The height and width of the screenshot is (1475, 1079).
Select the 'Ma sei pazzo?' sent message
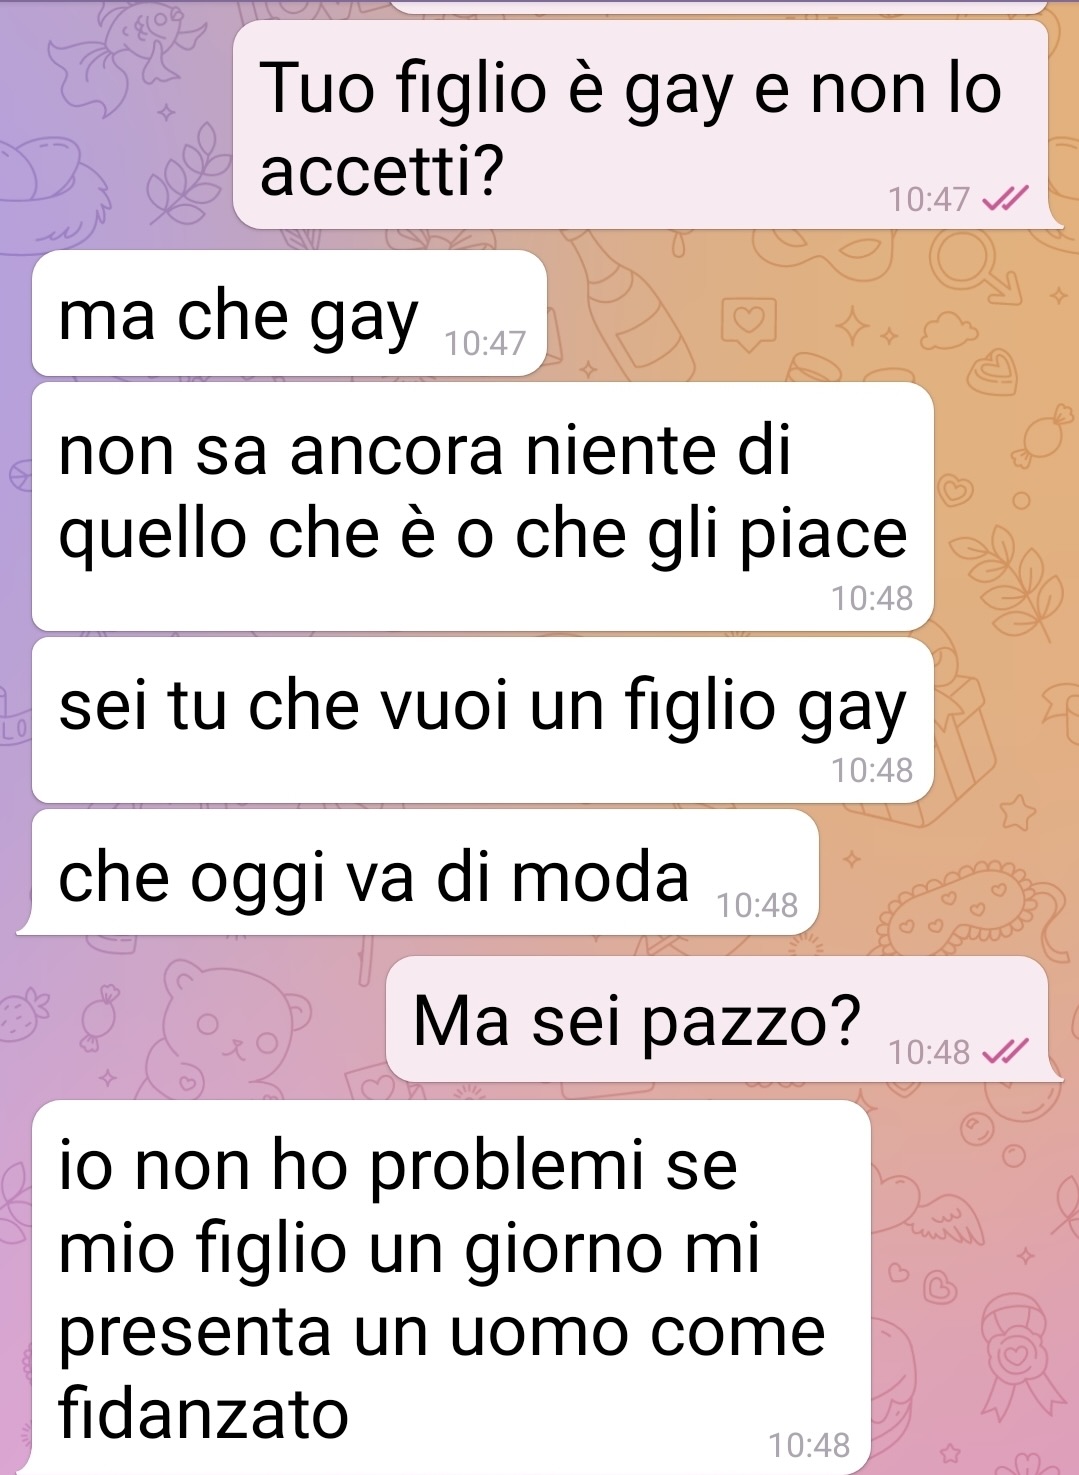(x=718, y=1019)
